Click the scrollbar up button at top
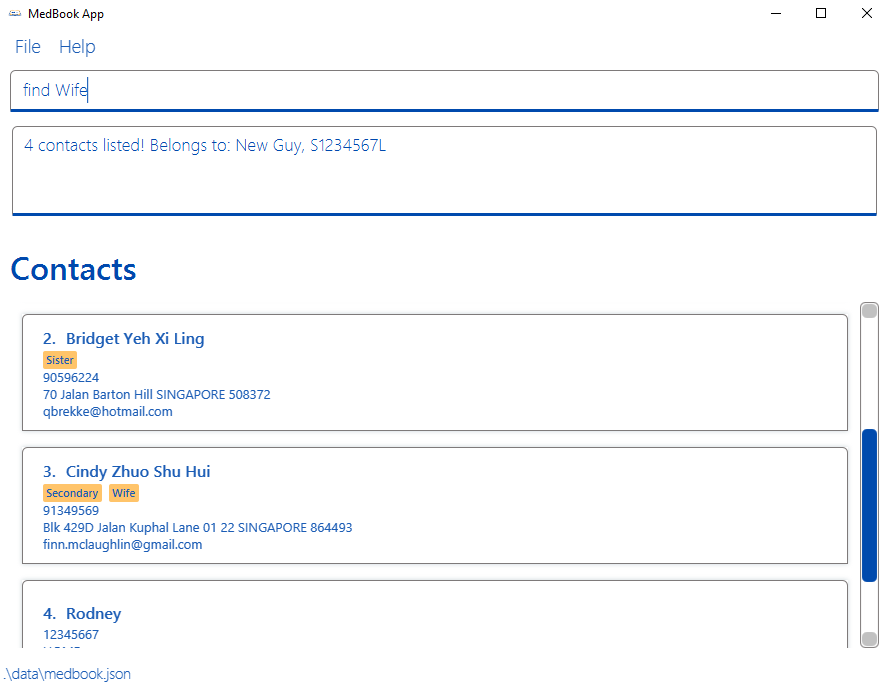Viewport: 885px width, 682px height. (x=870, y=311)
